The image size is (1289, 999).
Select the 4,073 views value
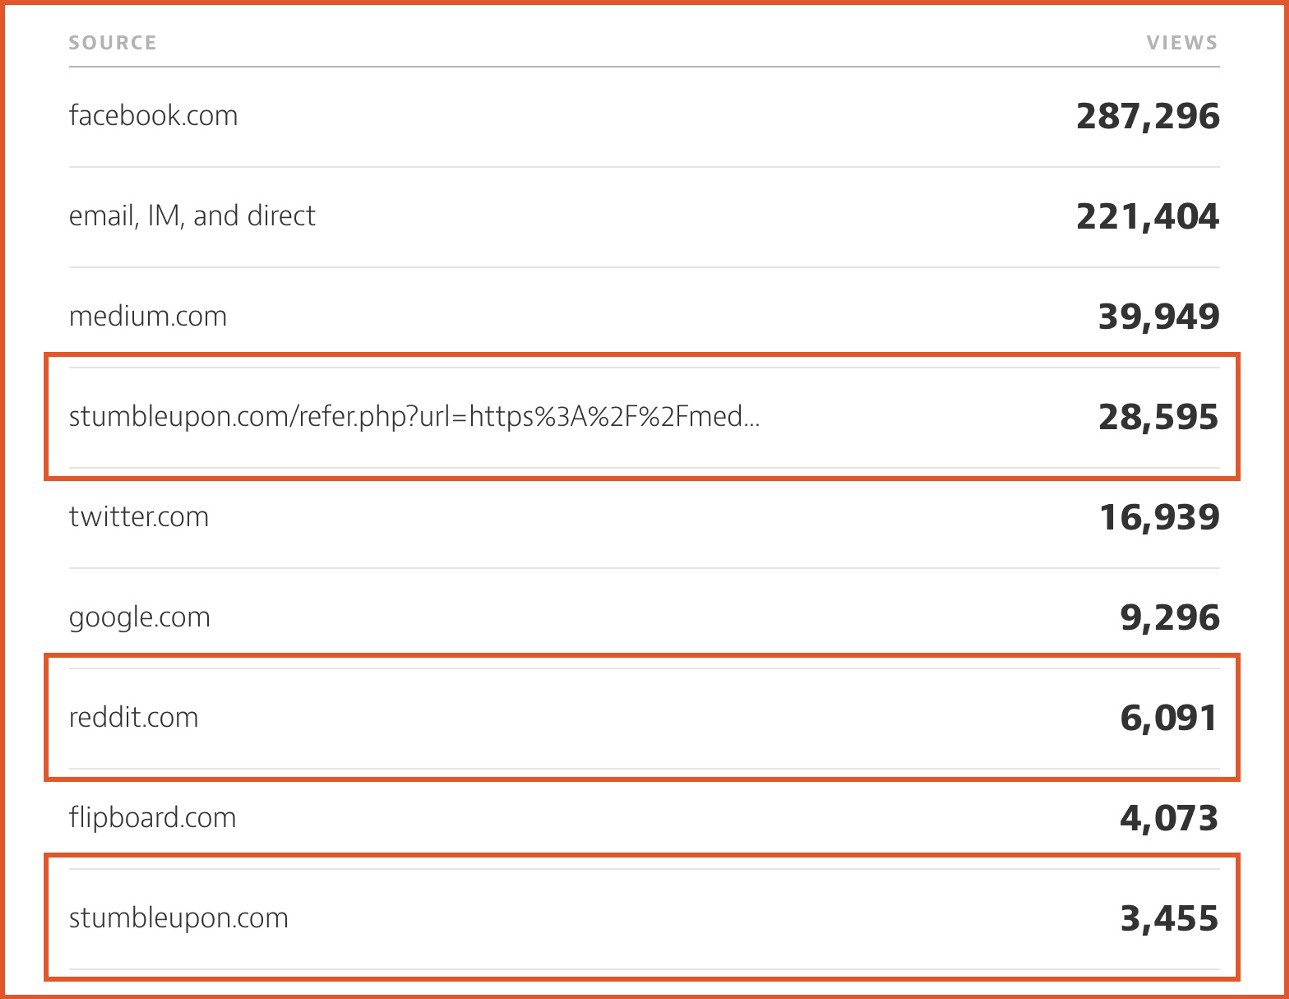[1169, 819]
